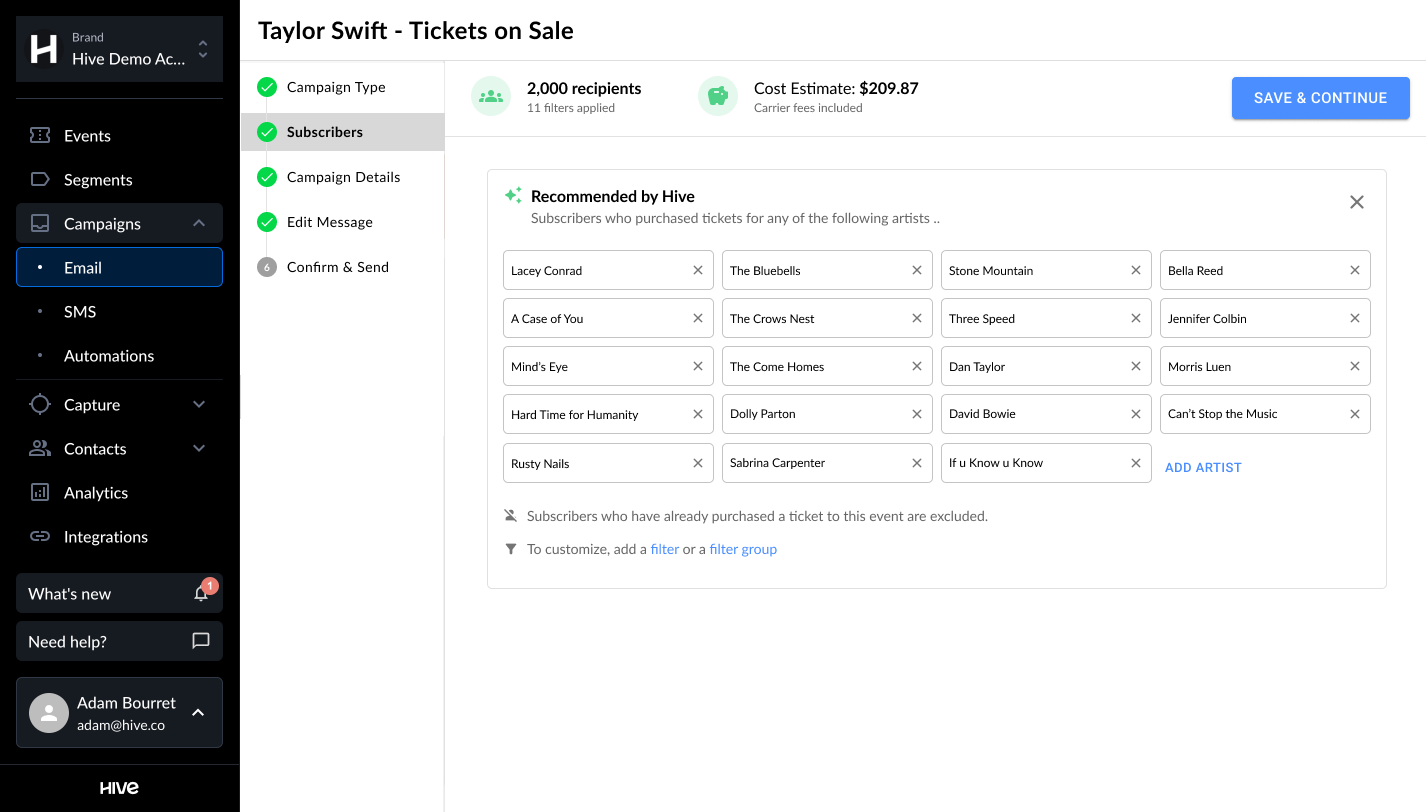The image size is (1426, 812).
Task: Expand the Contacts menu chevron
Action: click(199, 448)
